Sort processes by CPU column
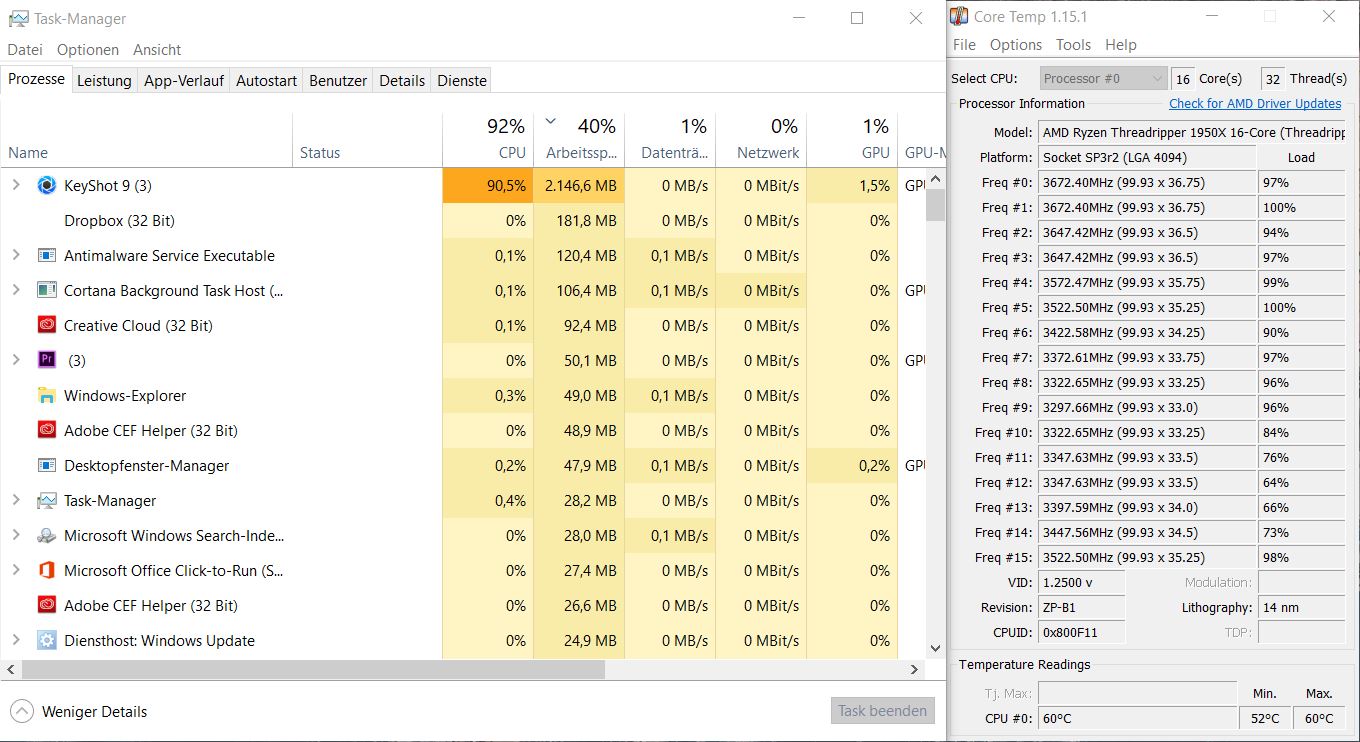The image size is (1360, 742). click(488, 139)
